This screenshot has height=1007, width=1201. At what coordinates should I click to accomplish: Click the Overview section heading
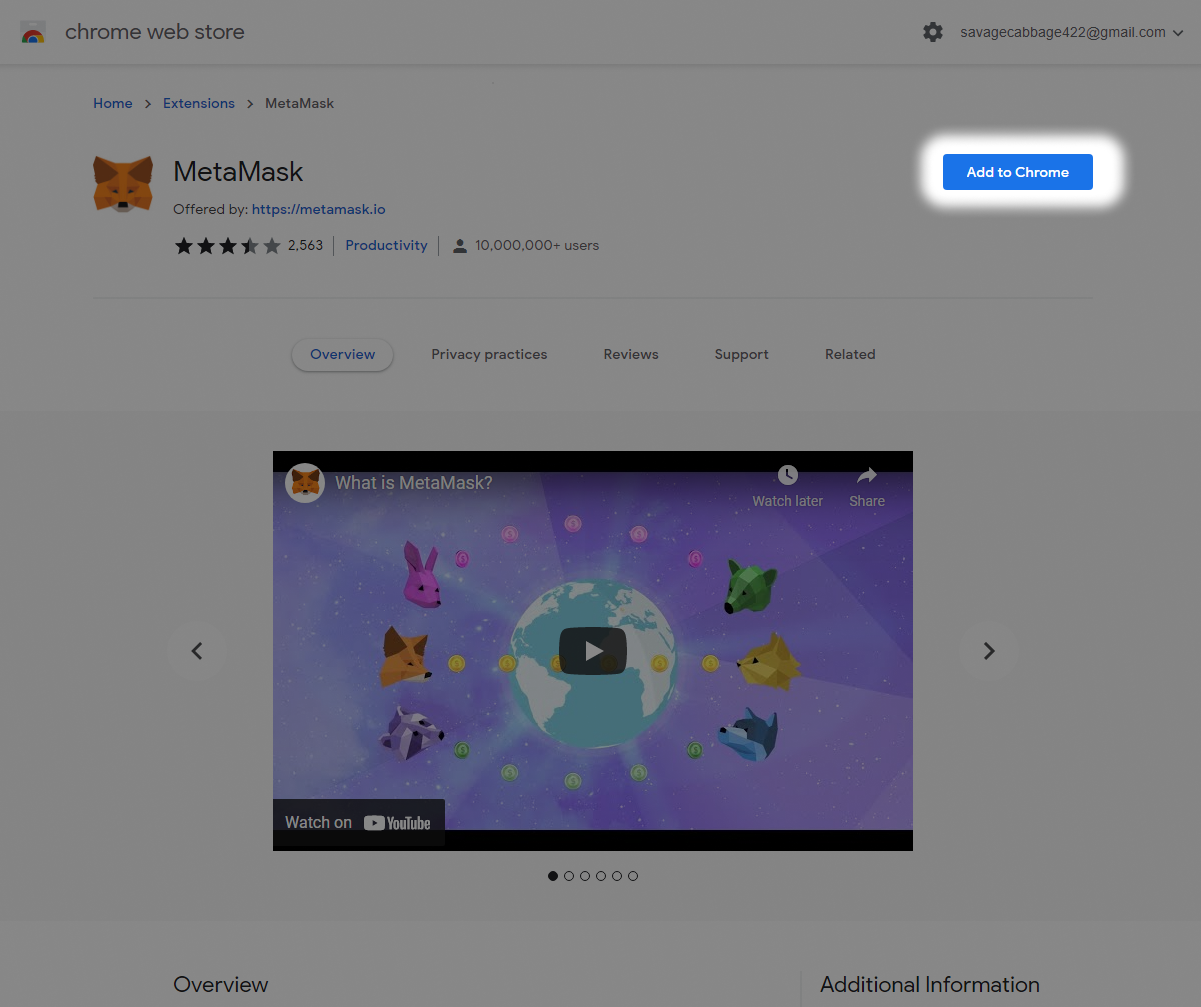[221, 985]
